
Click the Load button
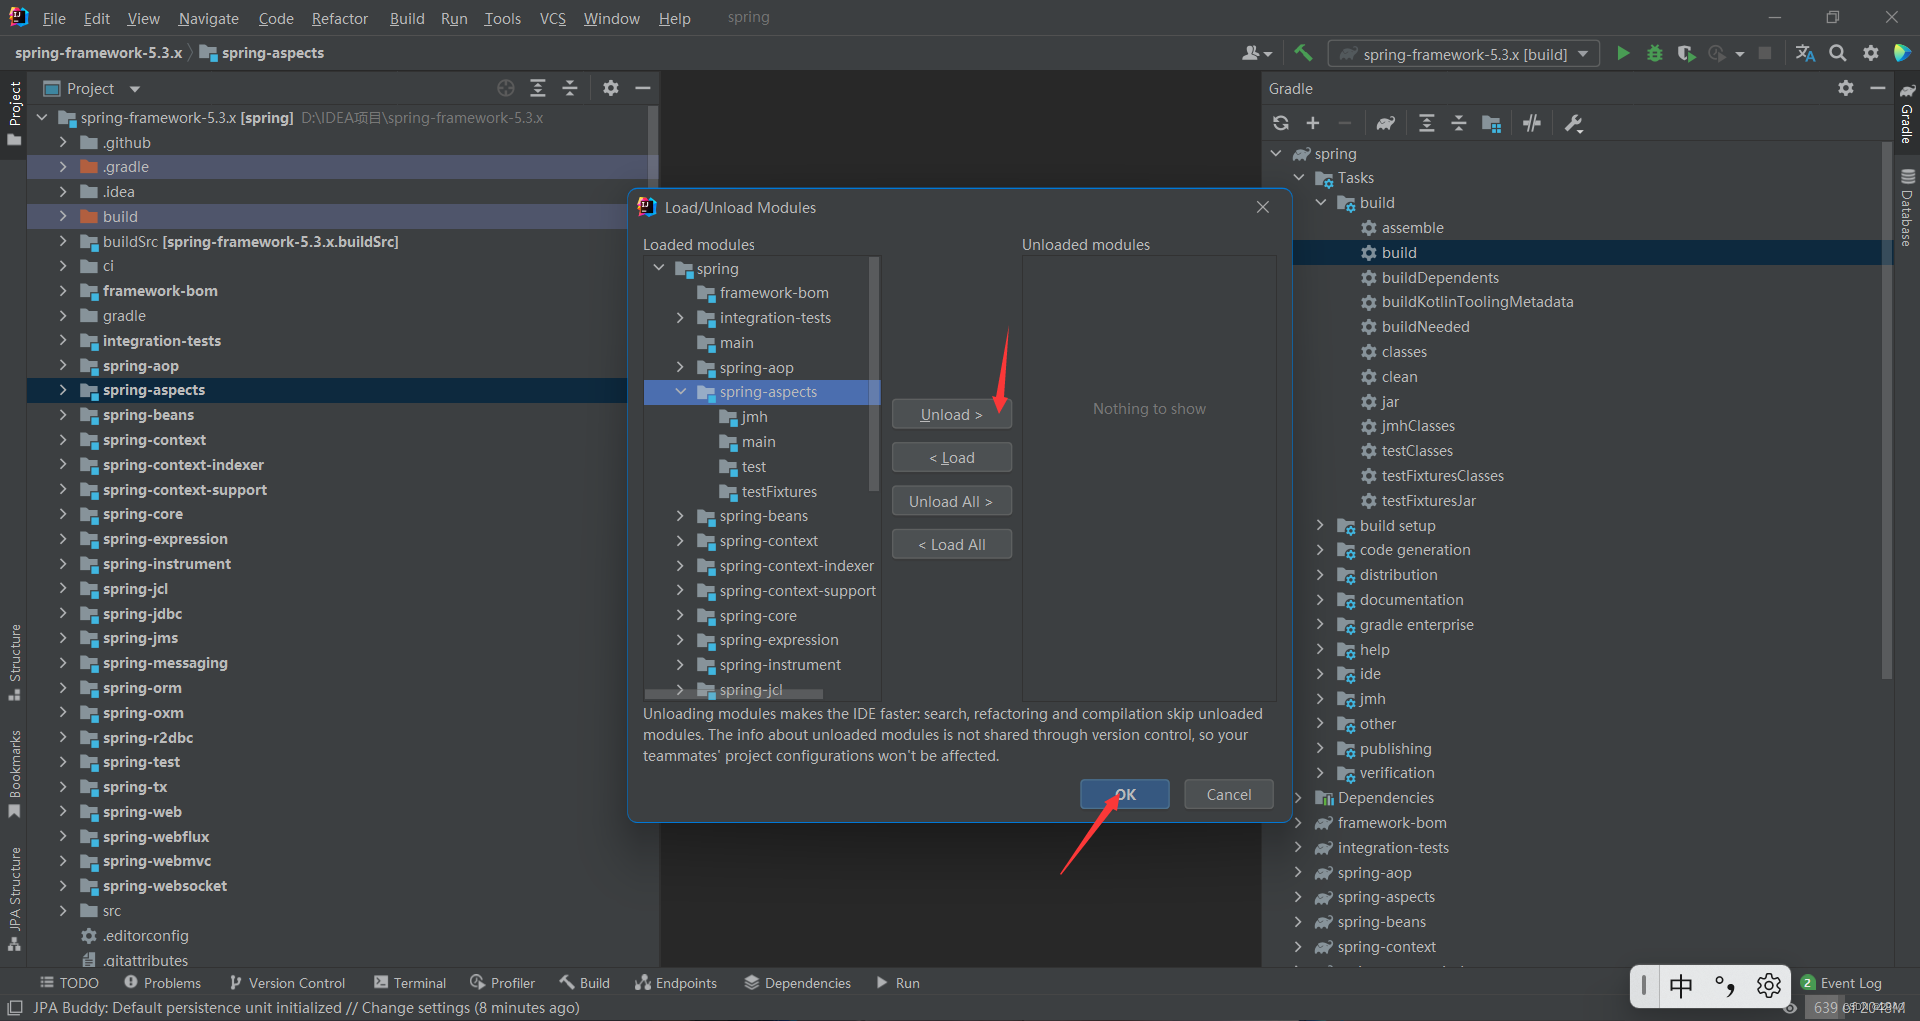point(951,457)
